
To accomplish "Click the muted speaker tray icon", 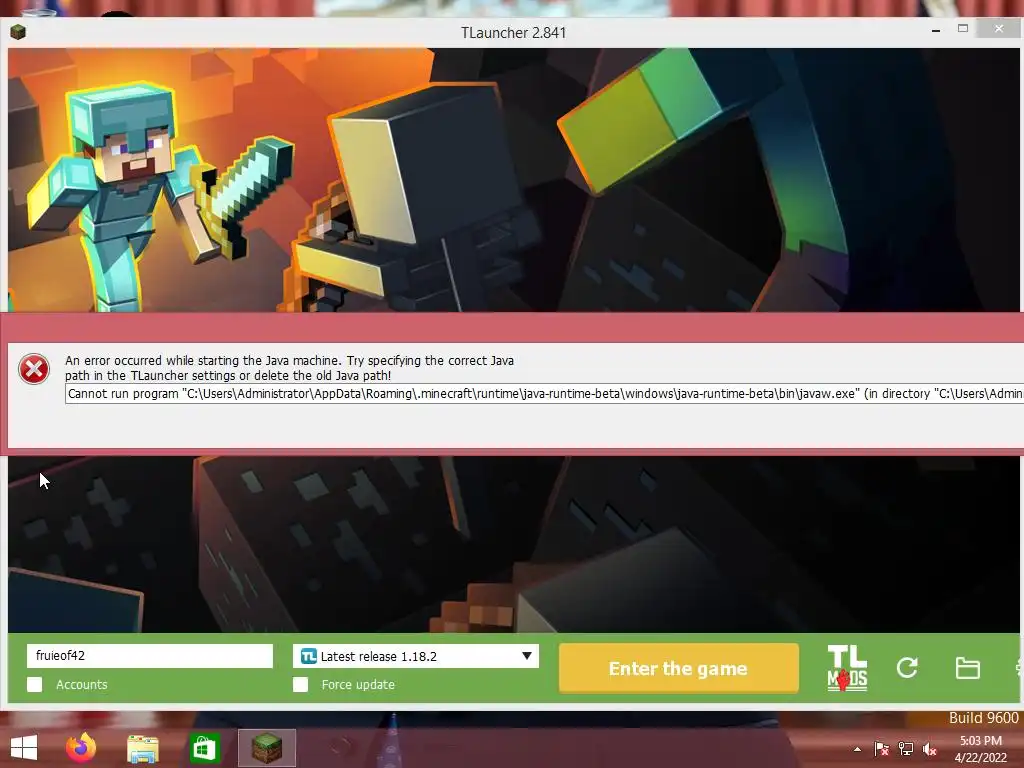I will [x=930, y=749].
